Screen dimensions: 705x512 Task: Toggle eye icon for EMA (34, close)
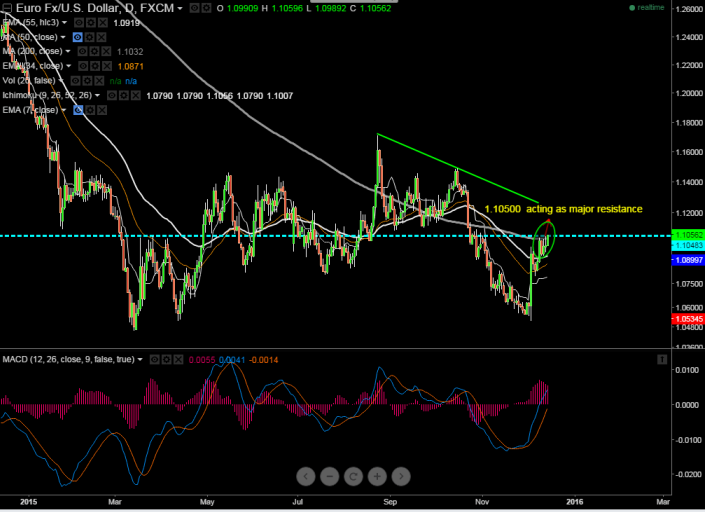click(83, 66)
